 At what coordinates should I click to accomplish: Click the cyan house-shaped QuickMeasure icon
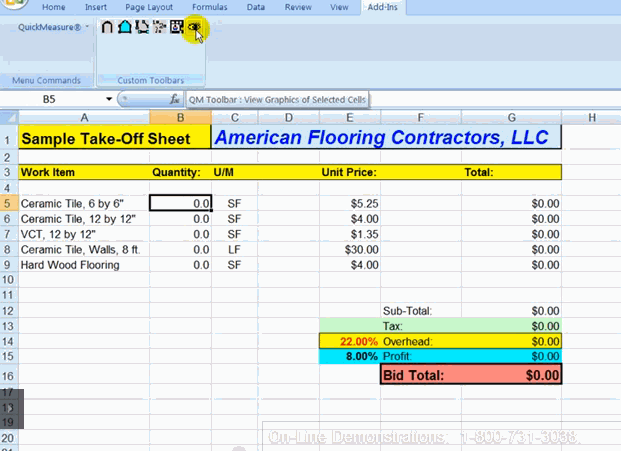pos(125,27)
